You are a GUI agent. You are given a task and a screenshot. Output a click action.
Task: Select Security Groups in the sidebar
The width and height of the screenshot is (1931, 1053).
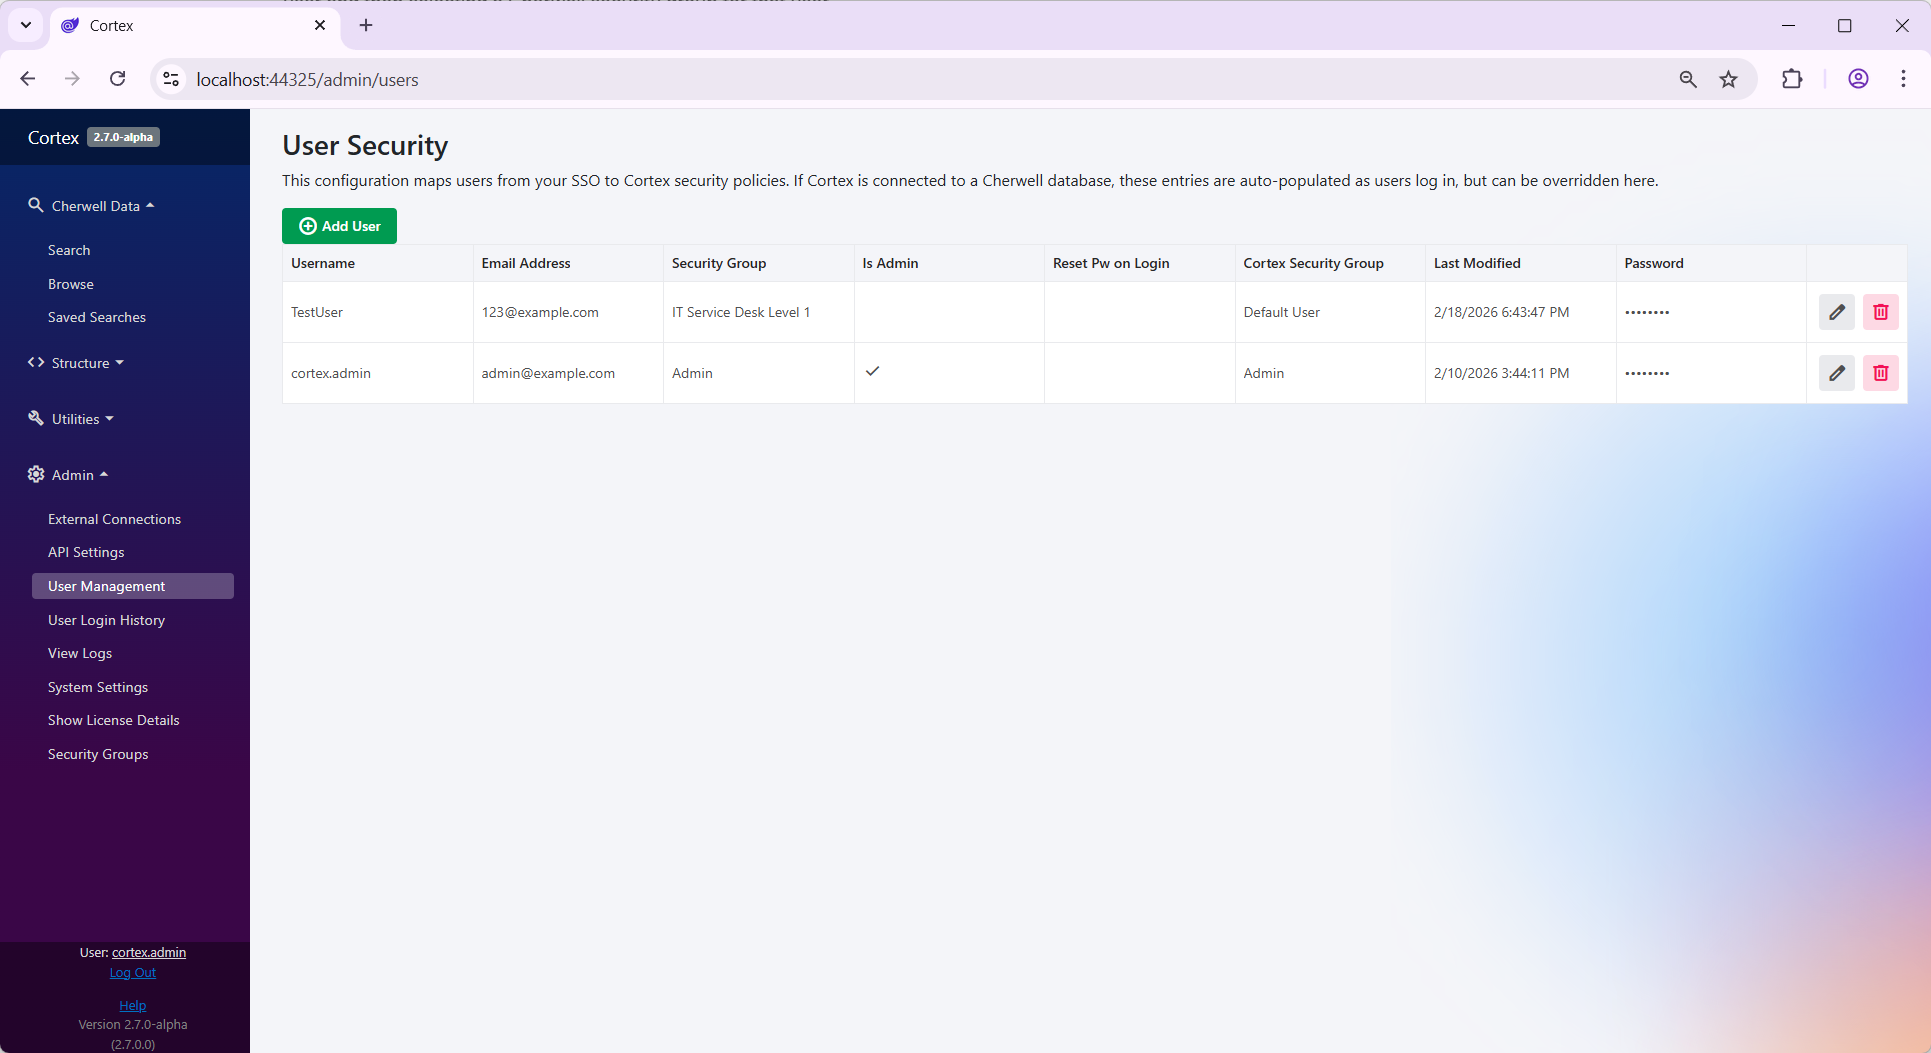pyautogui.click(x=98, y=753)
